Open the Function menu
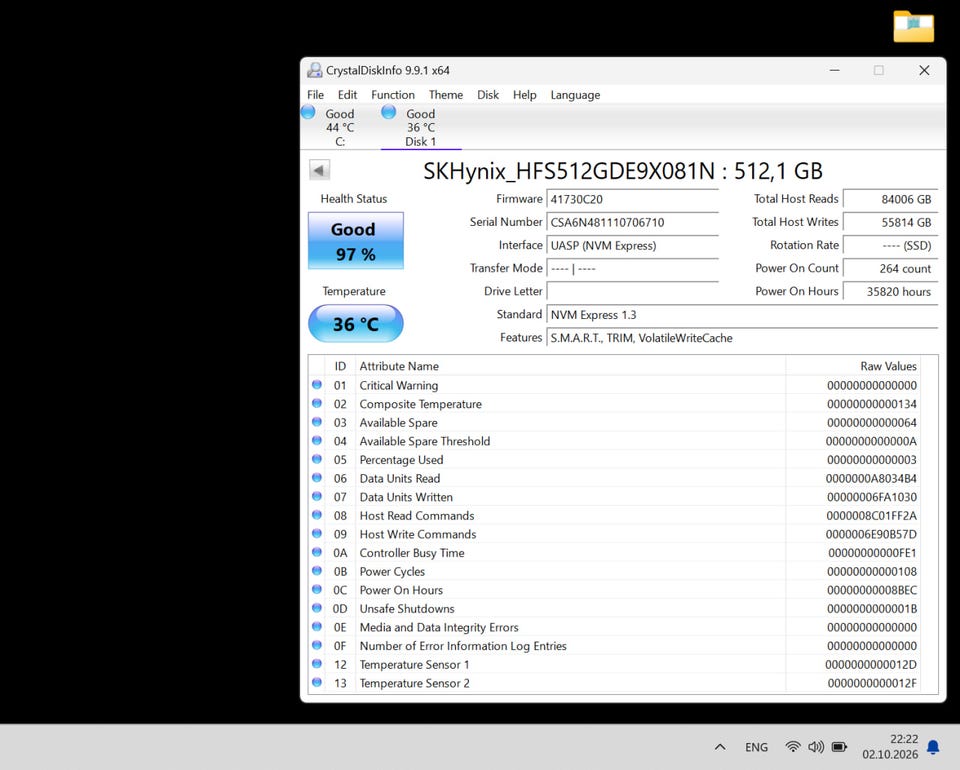The width and height of the screenshot is (960, 770). [392, 95]
